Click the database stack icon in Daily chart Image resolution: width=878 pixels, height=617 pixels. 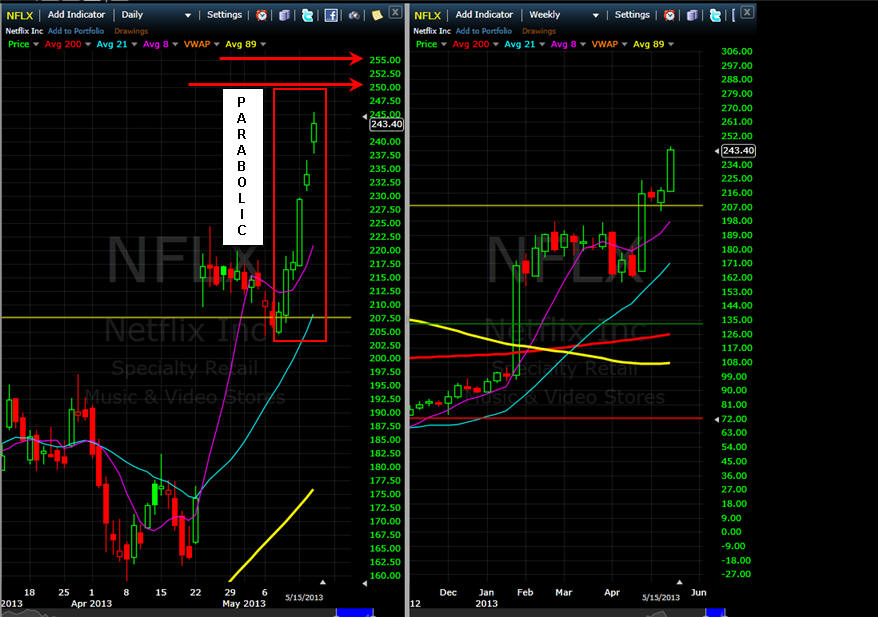click(284, 15)
